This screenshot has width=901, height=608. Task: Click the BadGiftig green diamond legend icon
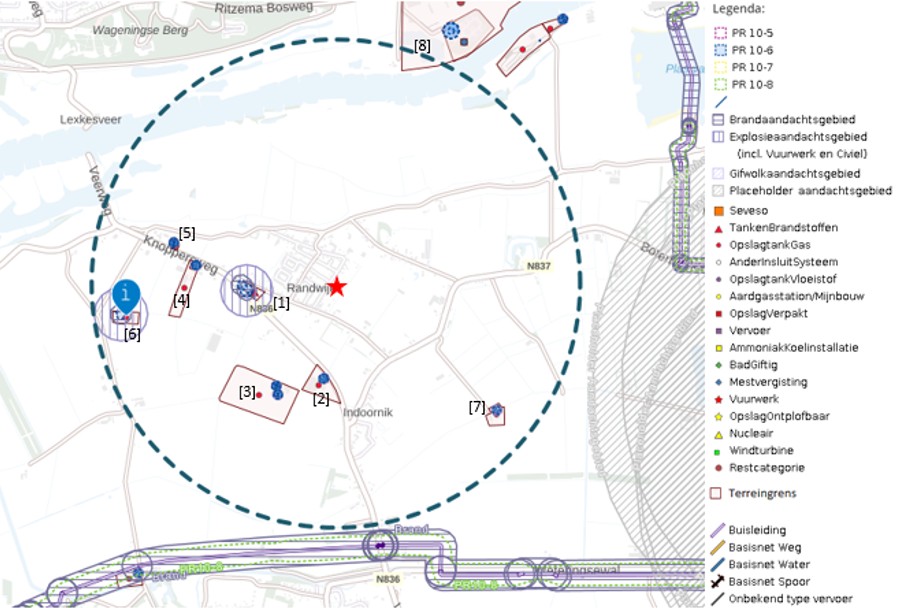click(718, 365)
